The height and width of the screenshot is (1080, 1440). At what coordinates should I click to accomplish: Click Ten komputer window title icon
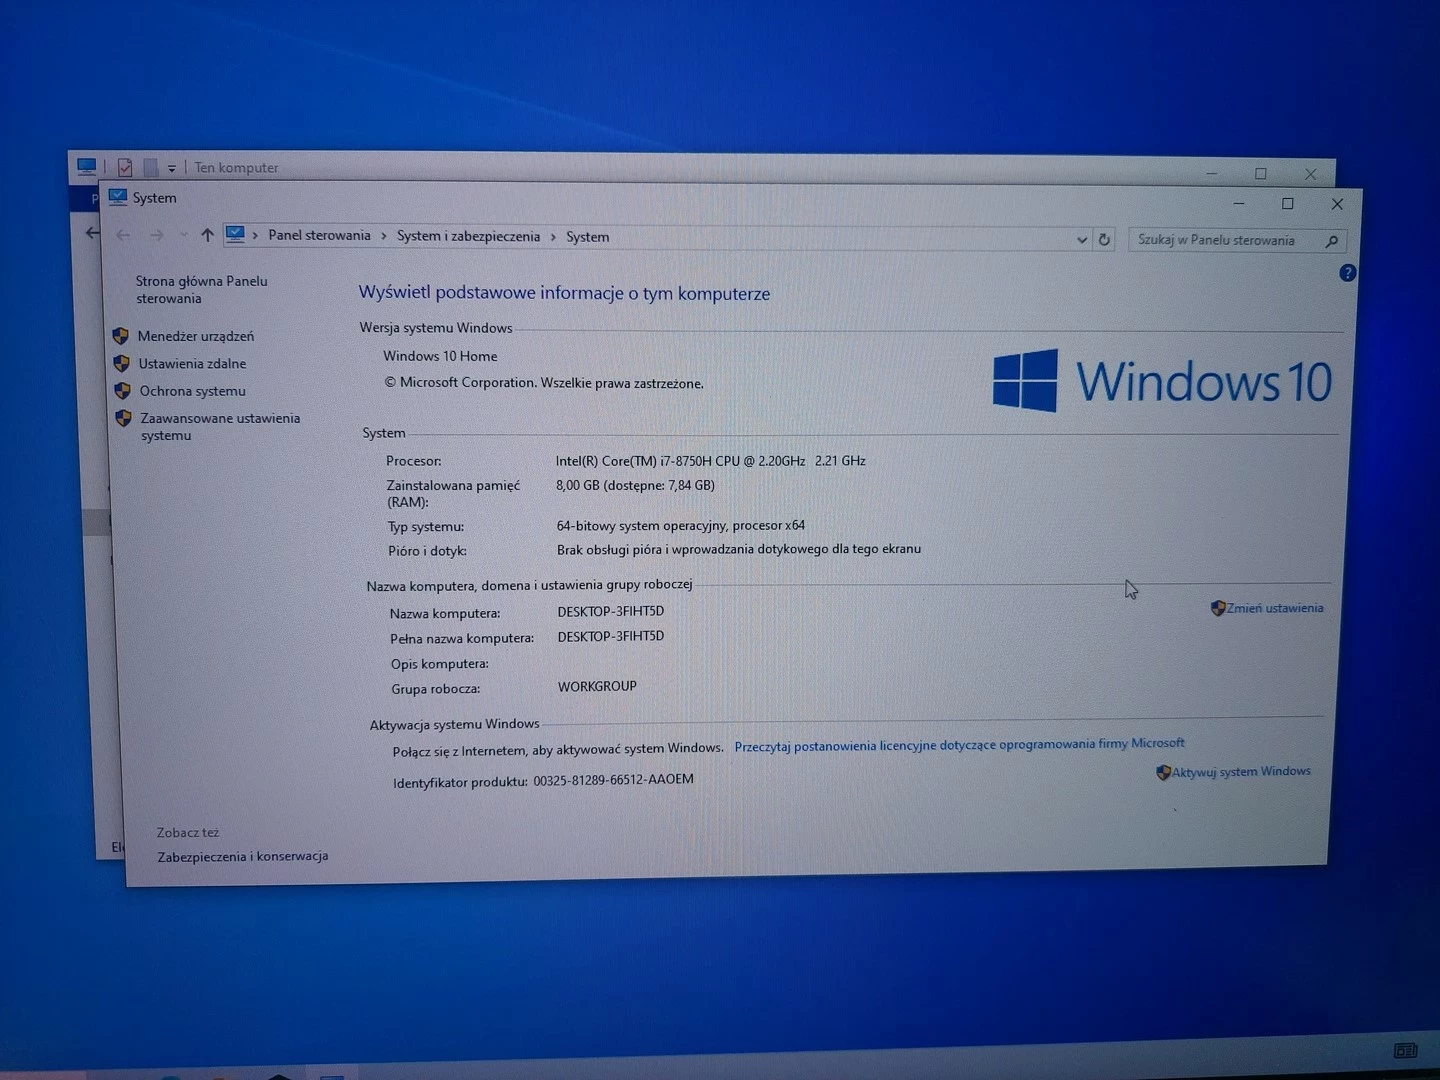tap(87, 166)
